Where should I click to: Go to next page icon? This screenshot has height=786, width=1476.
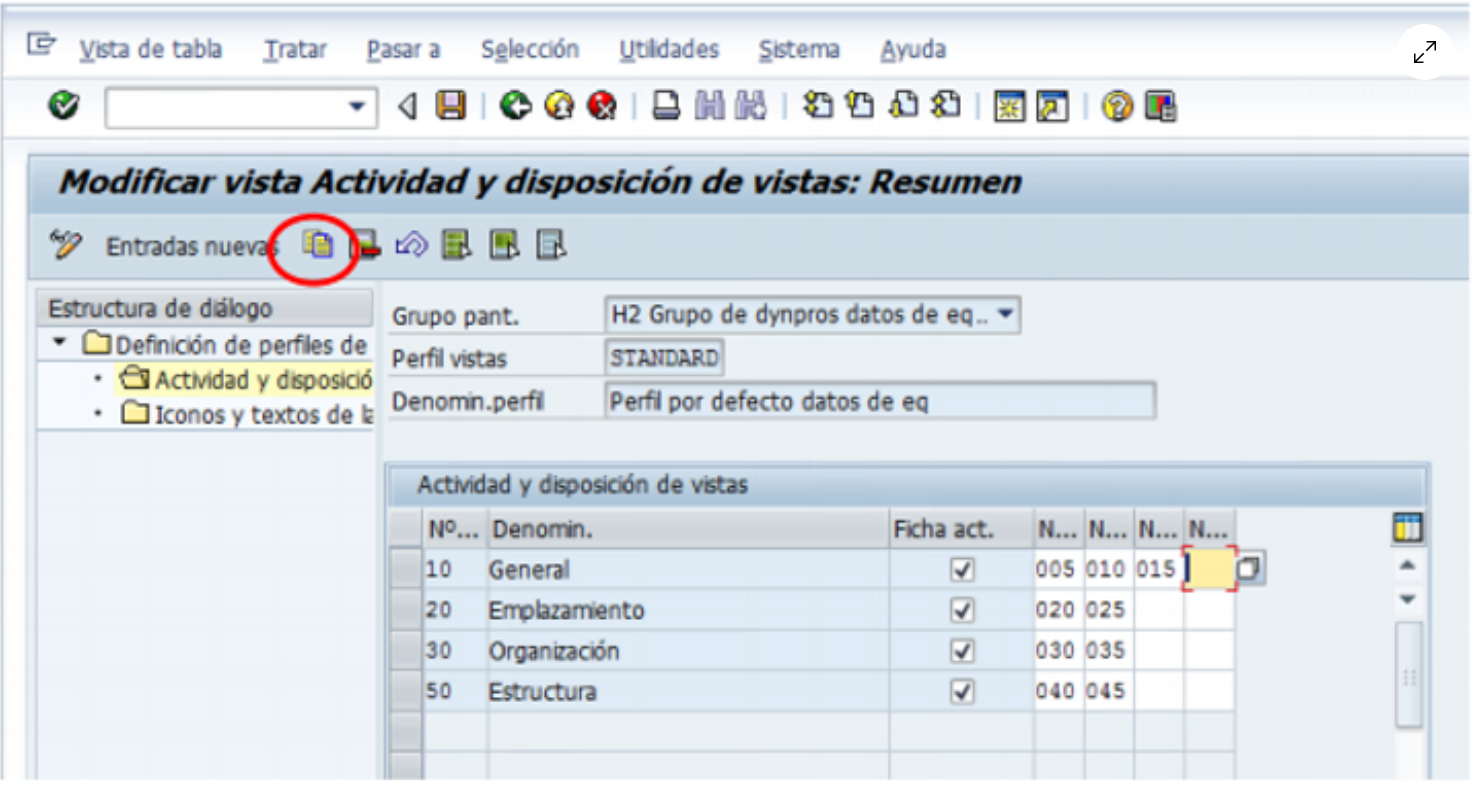[x=903, y=105]
